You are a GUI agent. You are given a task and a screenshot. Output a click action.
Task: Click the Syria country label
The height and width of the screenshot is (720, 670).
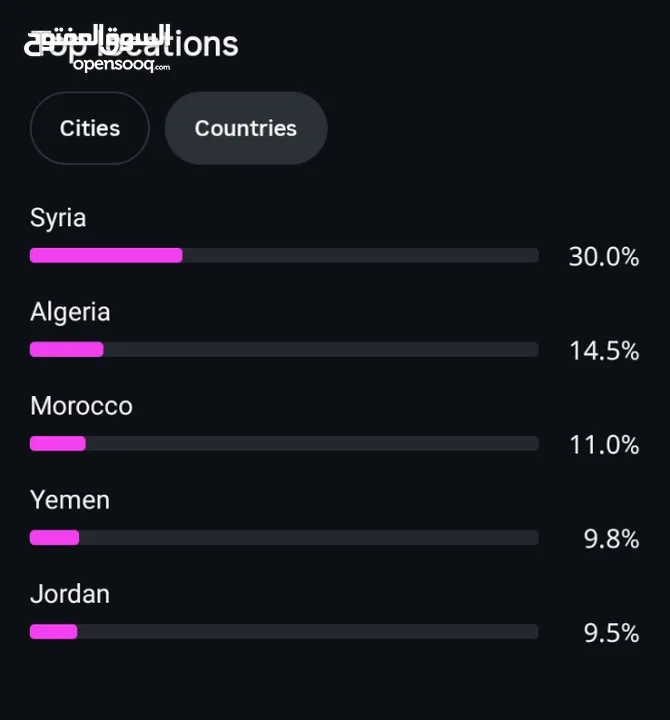[x=58, y=218]
